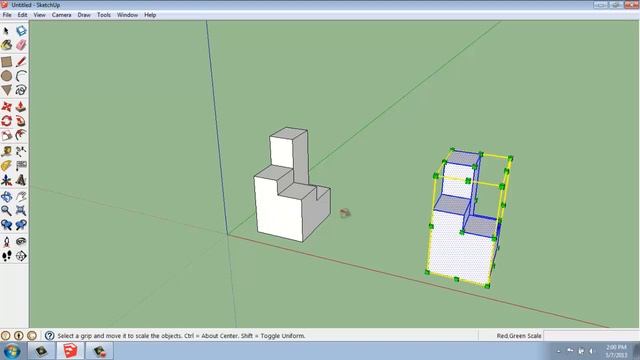Pick the Tape Measure tool
640x360 pixels.
(x=6, y=152)
